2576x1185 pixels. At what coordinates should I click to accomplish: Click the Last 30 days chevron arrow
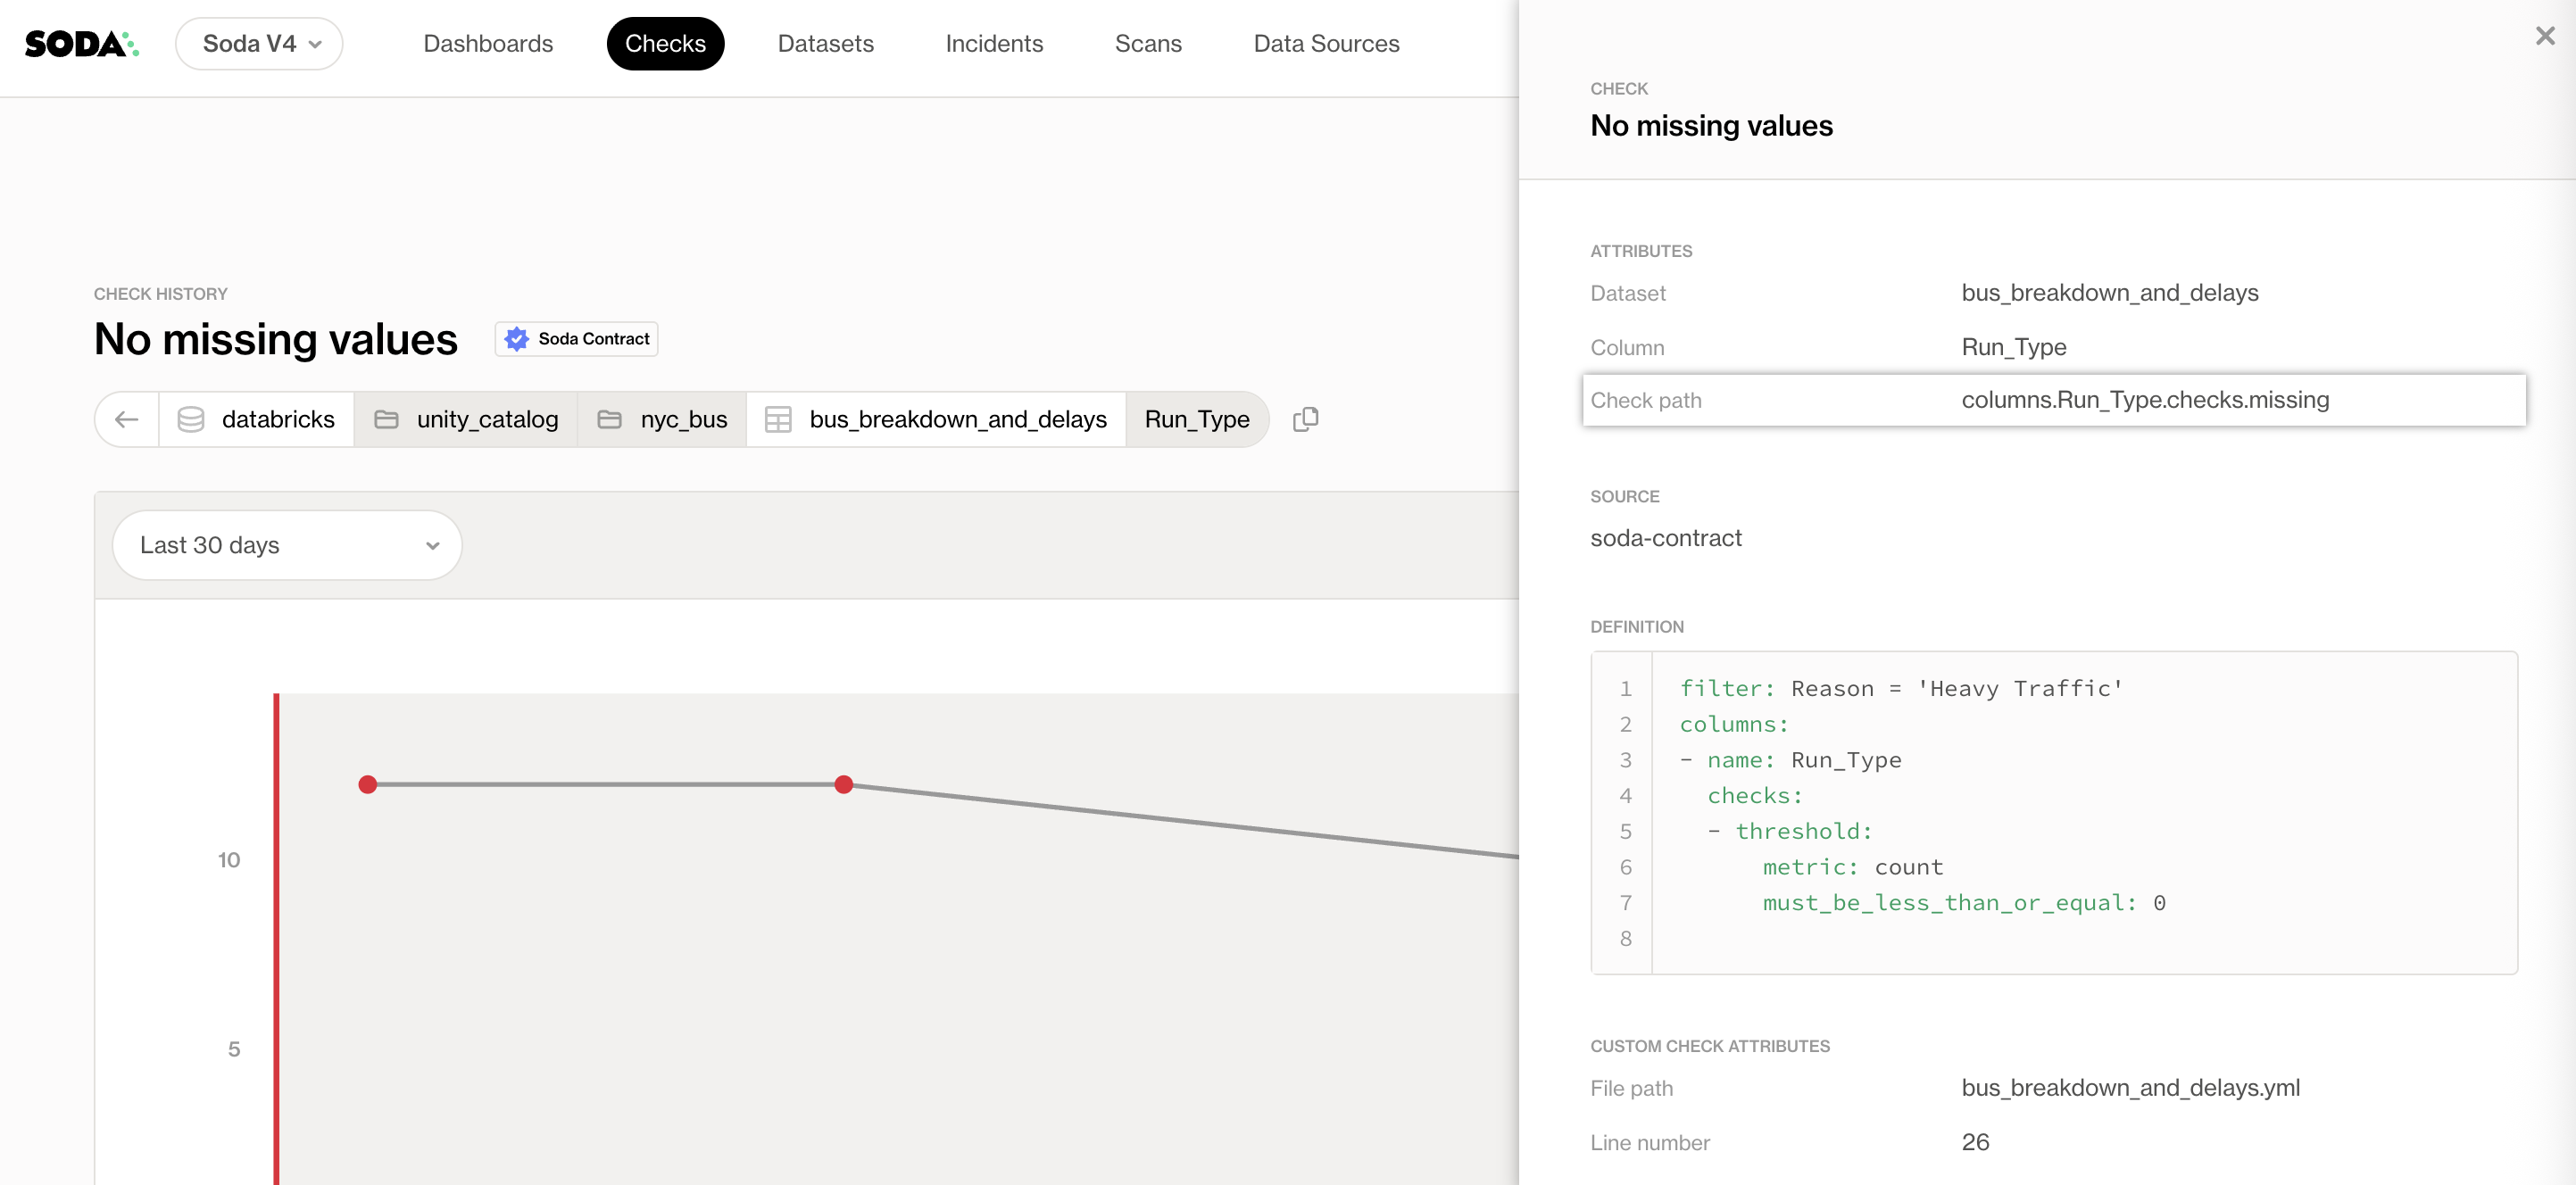pos(432,546)
